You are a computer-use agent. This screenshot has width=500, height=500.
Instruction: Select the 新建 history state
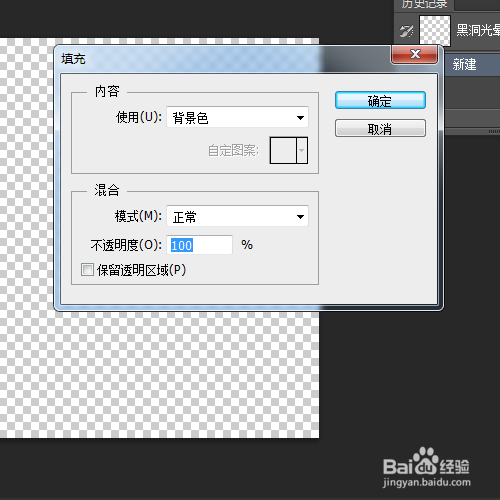point(473,64)
